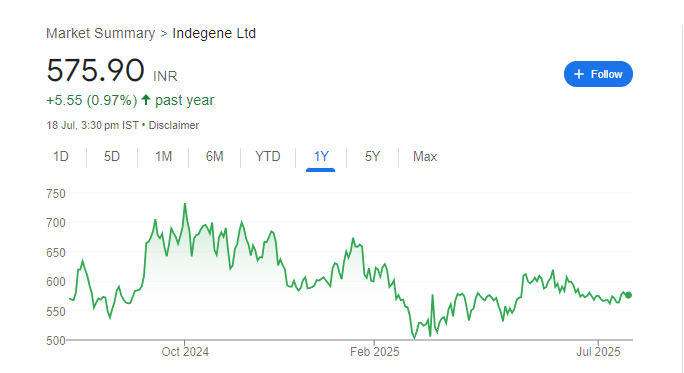Click the +5.55 (0.97%) change text
Image resolution: width=684 pixels, height=373 pixels.
click(92, 100)
